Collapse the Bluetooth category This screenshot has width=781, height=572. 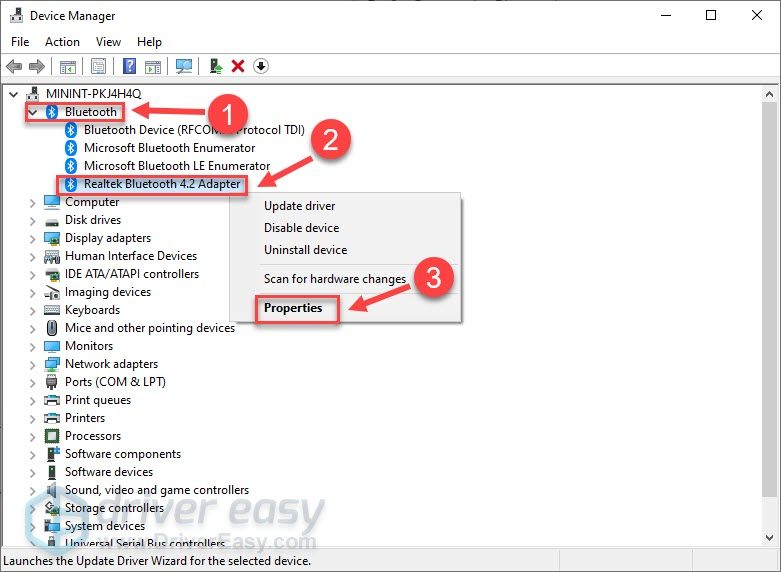[33, 112]
